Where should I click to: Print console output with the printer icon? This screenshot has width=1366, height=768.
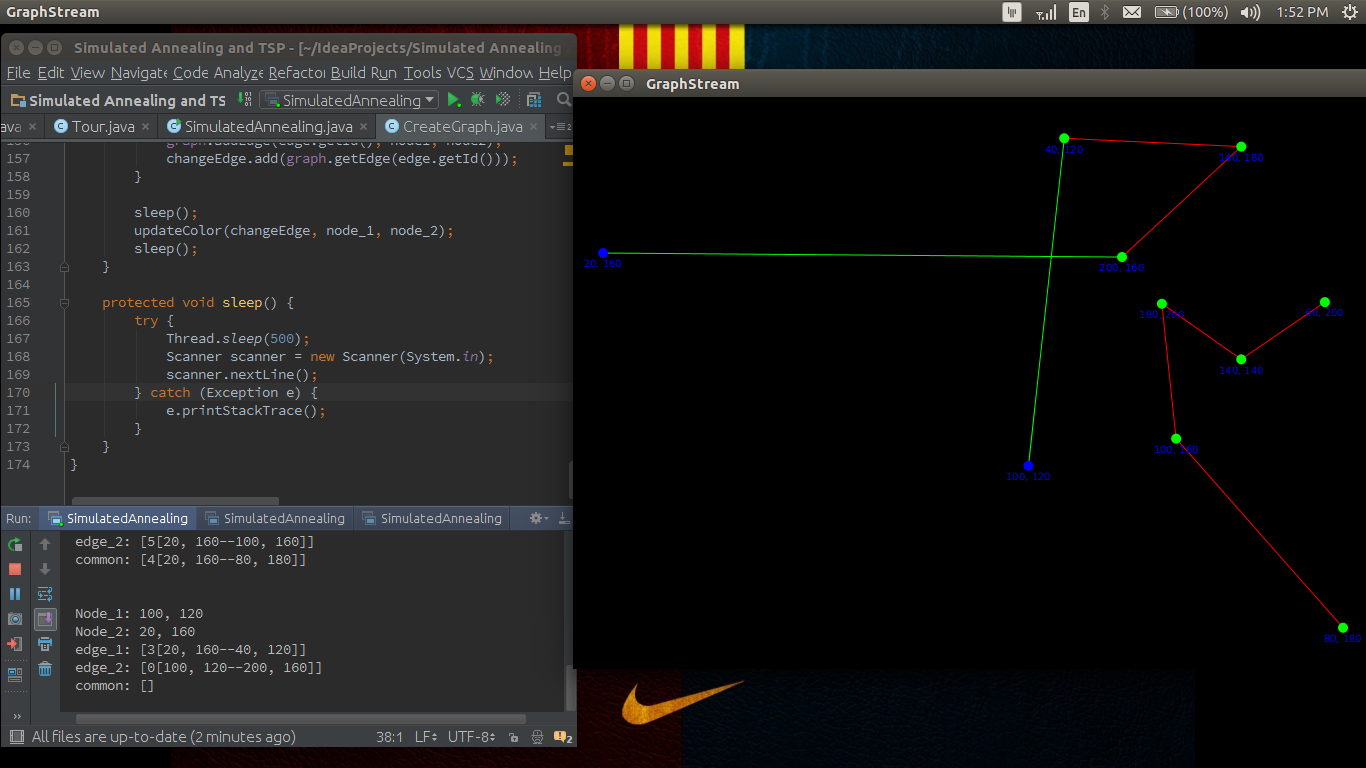click(x=45, y=644)
